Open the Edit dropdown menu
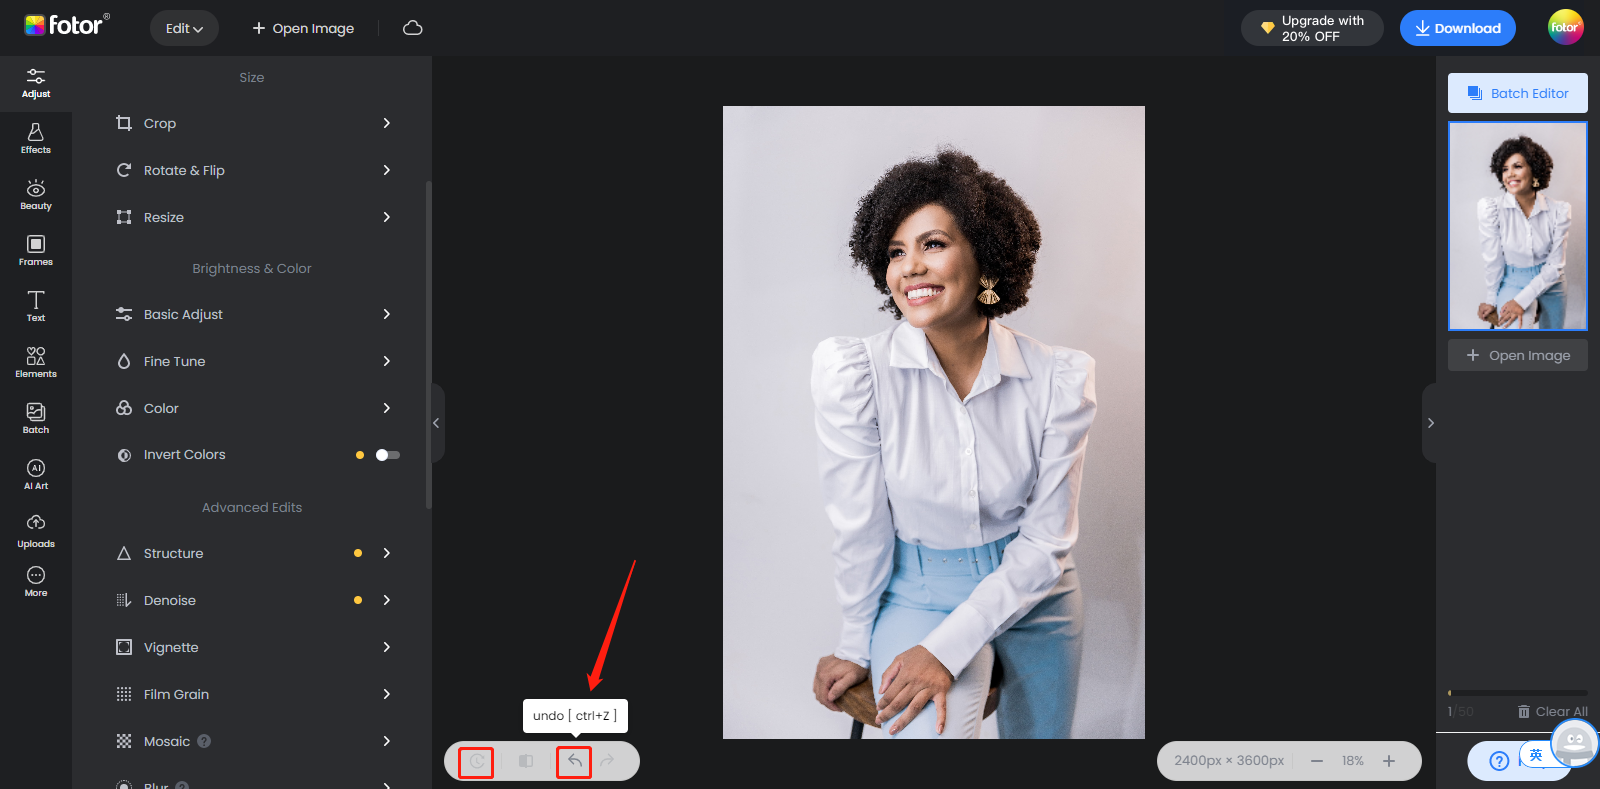This screenshot has height=789, width=1600. click(184, 28)
